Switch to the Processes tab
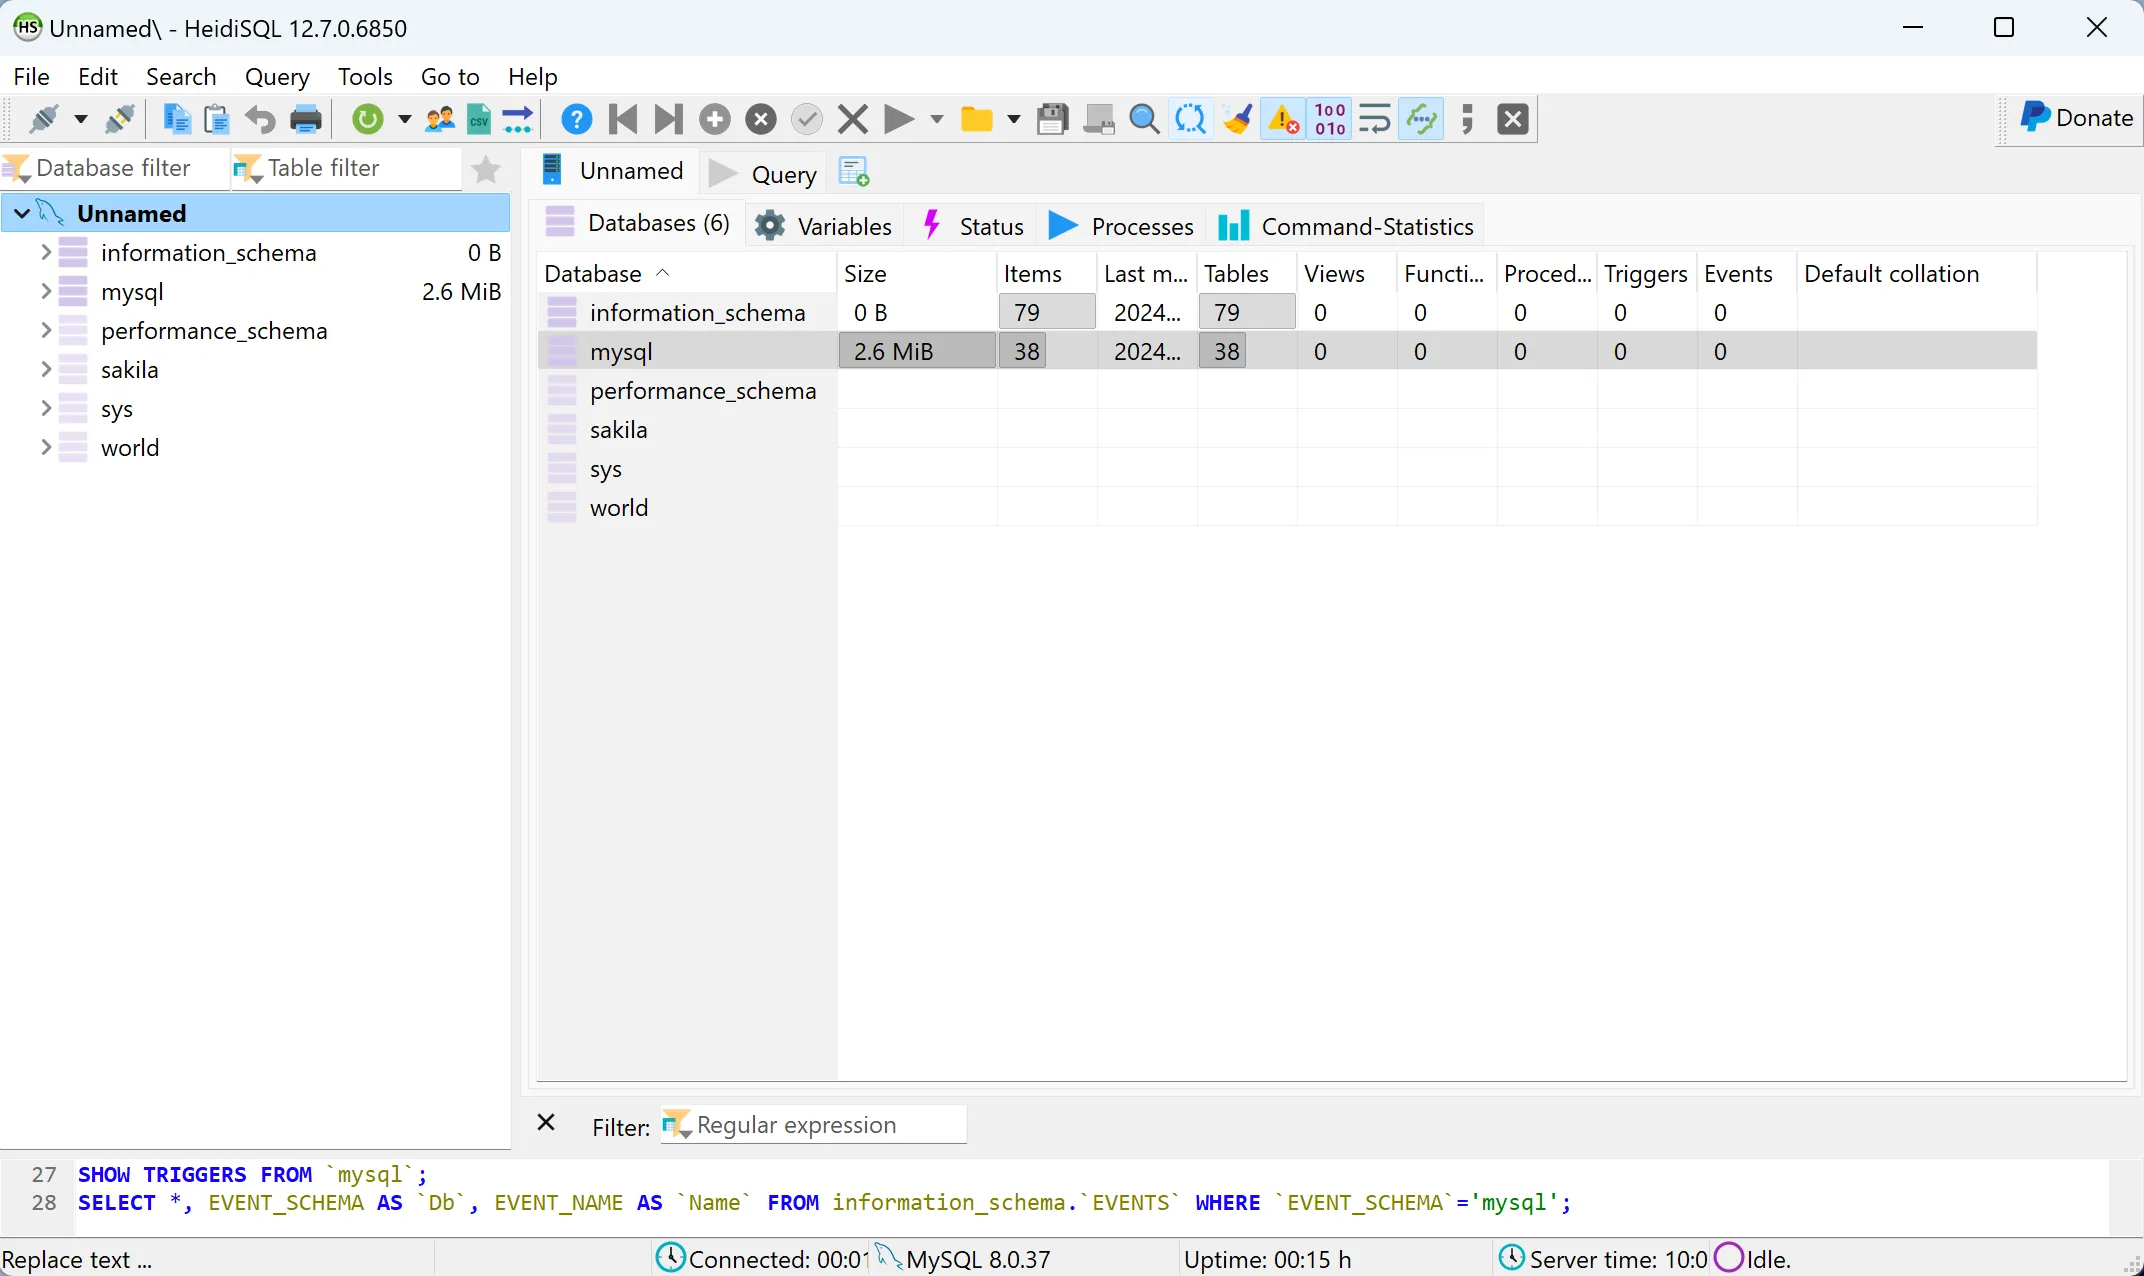 1120,226
